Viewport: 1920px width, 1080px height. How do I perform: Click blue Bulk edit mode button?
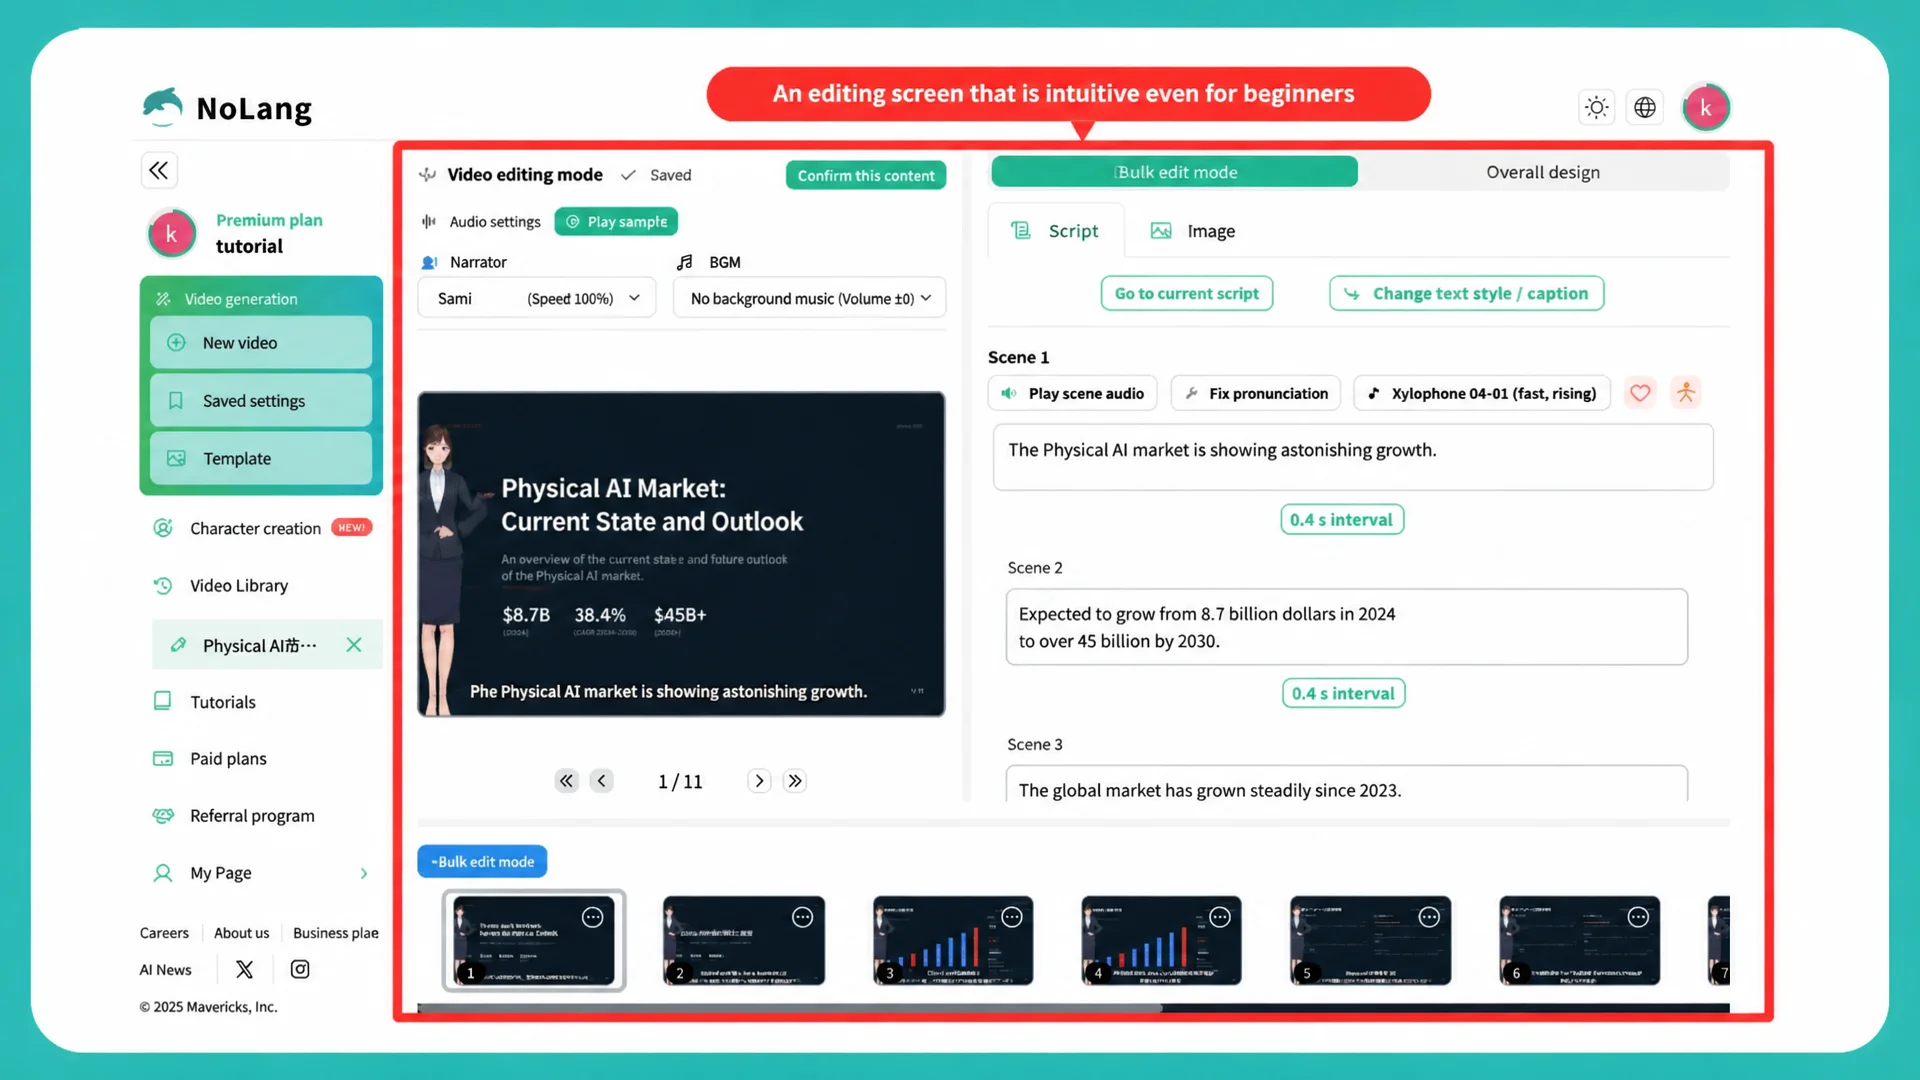[x=482, y=862]
